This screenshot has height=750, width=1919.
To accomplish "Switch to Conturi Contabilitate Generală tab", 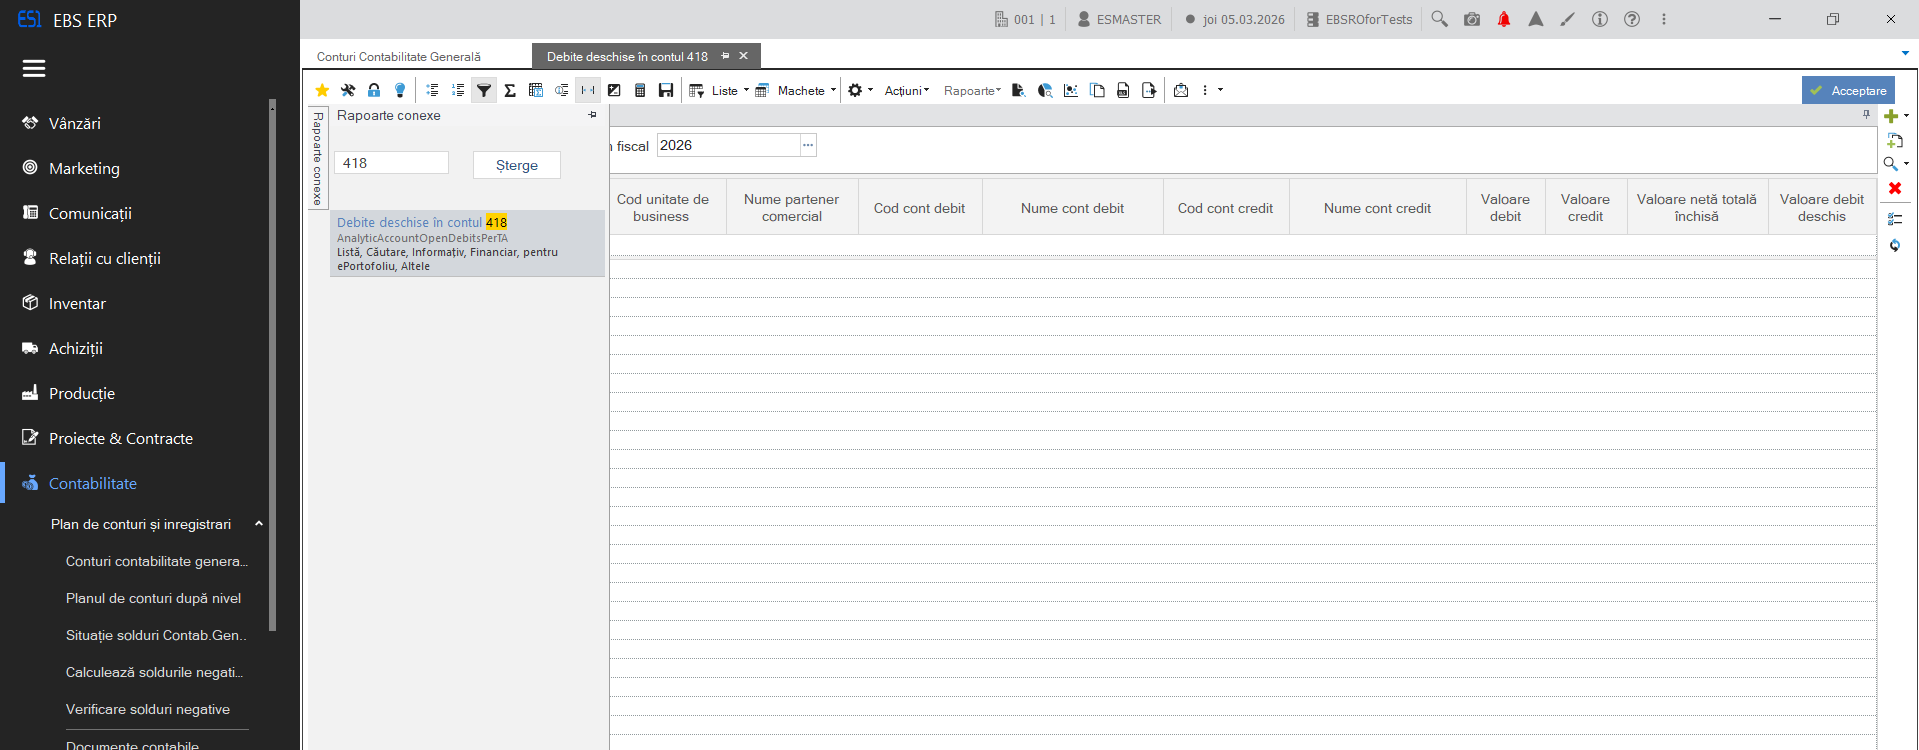I will tap(399, 57).
